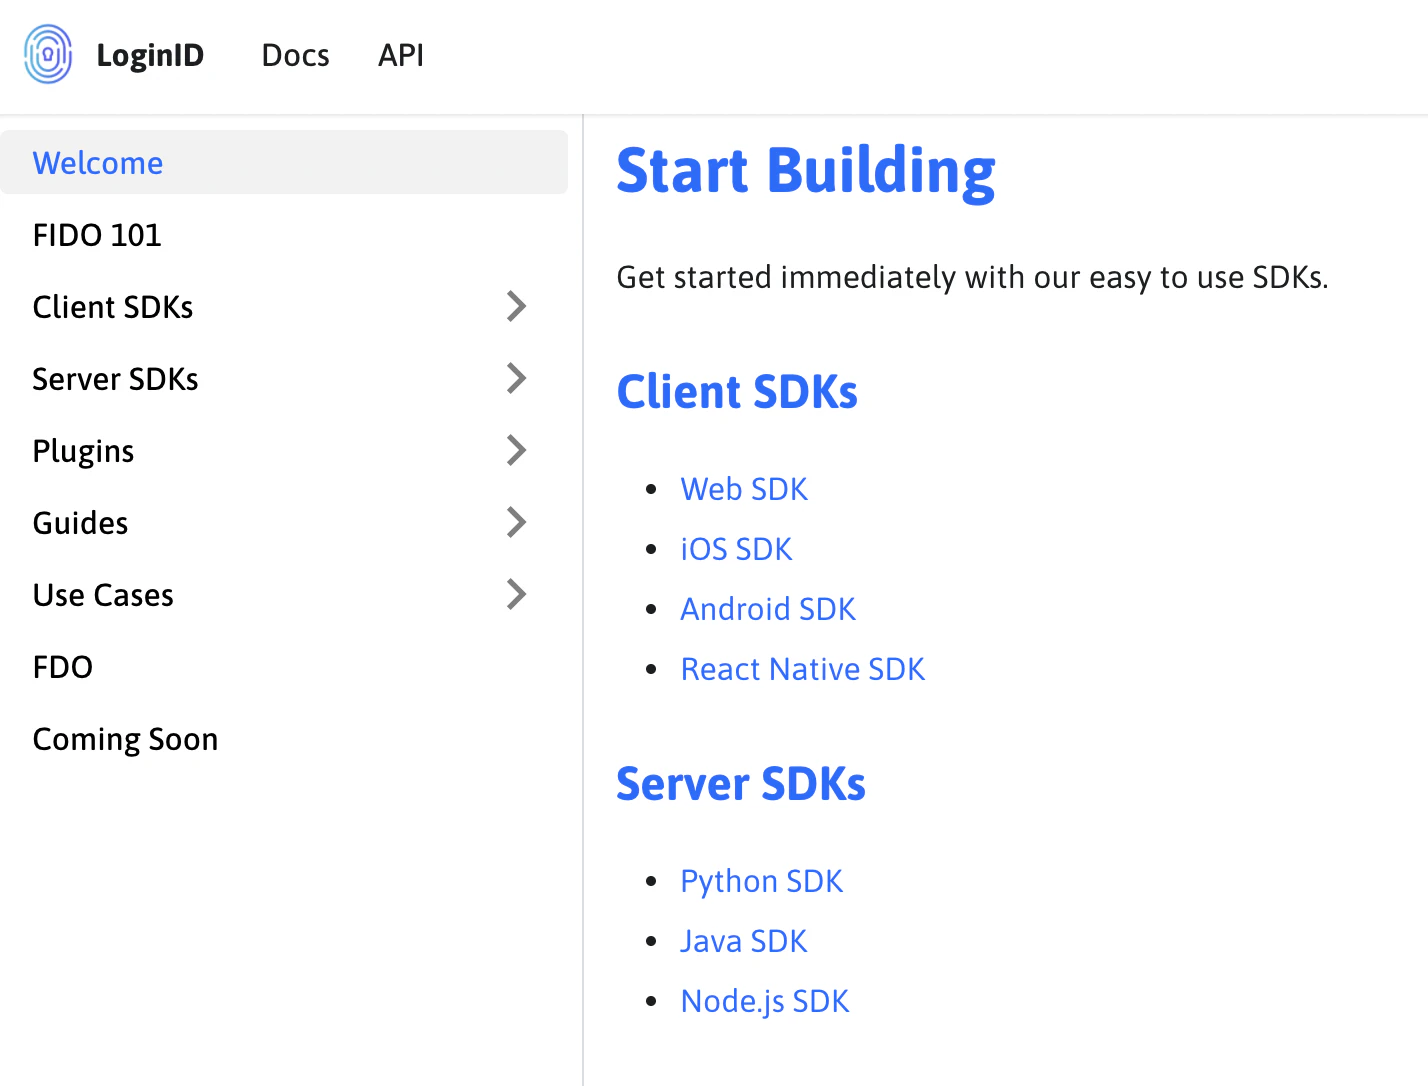Open the FIDO 101 page
This screenshot has width=1428, height=1086.
click(x=97, y=234)
